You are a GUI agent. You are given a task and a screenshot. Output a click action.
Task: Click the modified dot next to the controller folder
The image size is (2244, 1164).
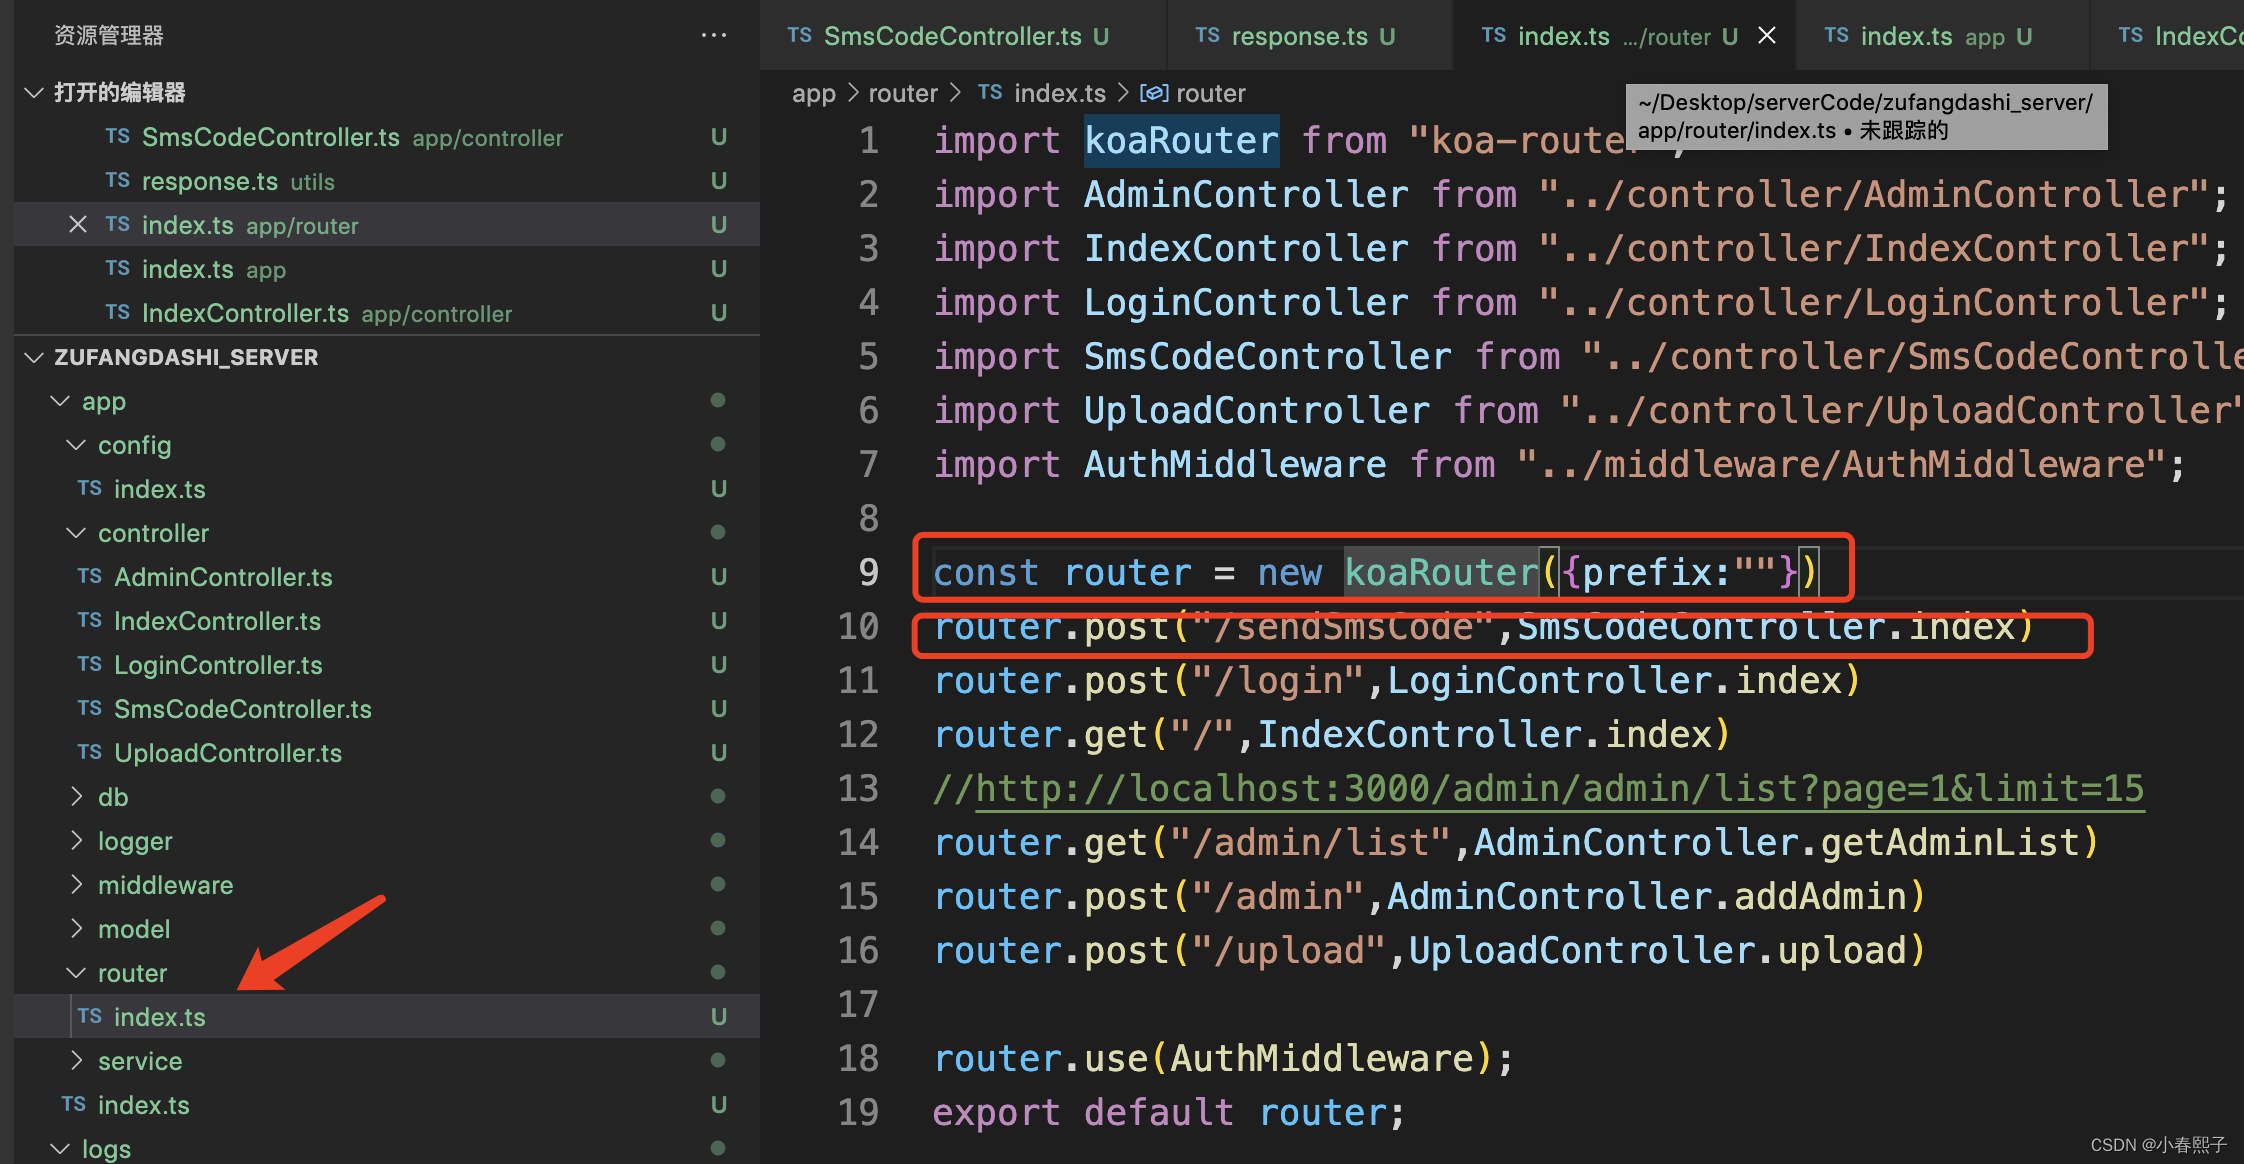(x=717, y=532)
